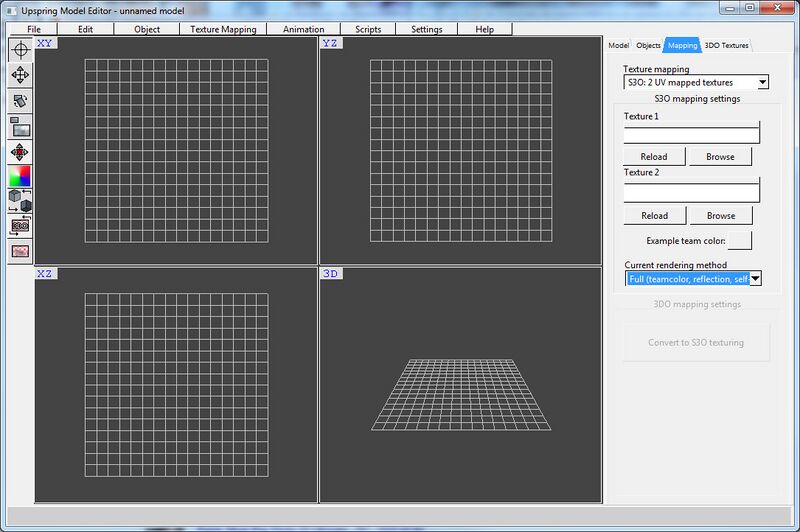Click the Texture 1 path field
This screenshot has height=532, width=800.
pyautogui.click(x=691, y=134)
